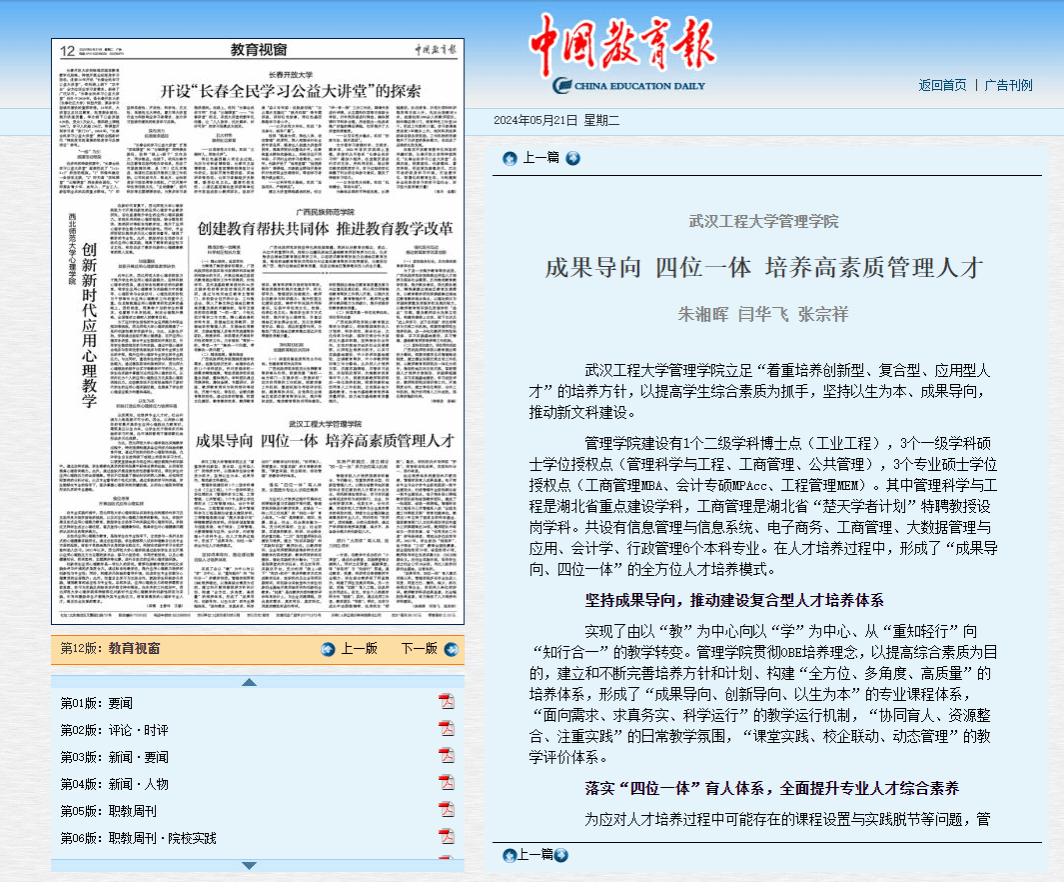Open the 开设长春全民学习公益大讲堂 article on the page image
The image size is (1064, 882).
click(x=291, y=91)
